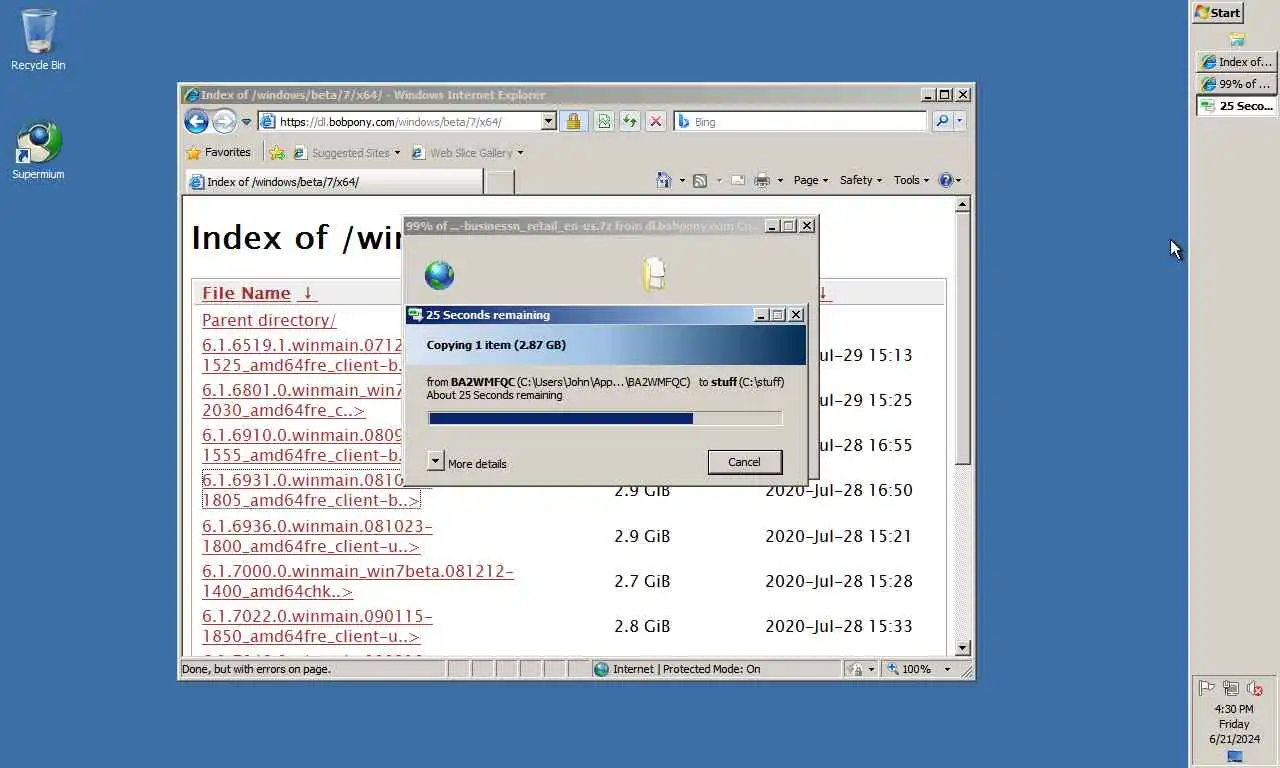Open the Supermium desktop shortcut
The image size is (1280, 768).
(38, 151)
